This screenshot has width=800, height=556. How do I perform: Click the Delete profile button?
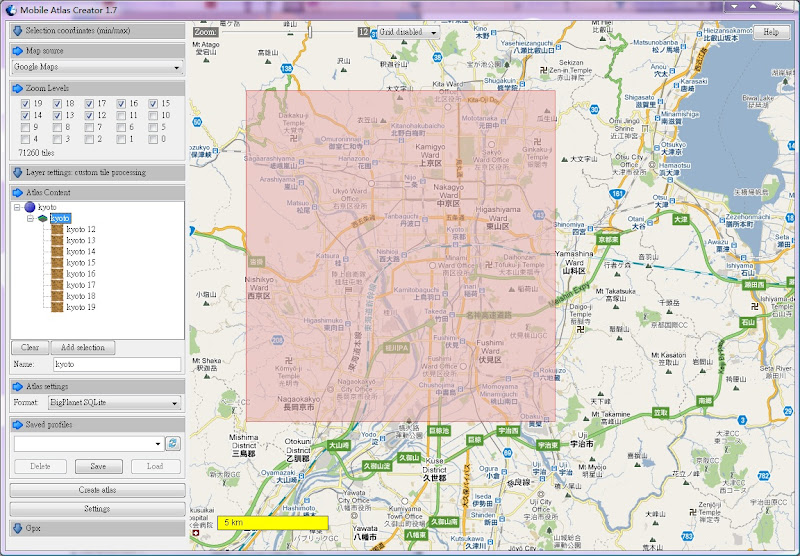[x=40, y=466]
